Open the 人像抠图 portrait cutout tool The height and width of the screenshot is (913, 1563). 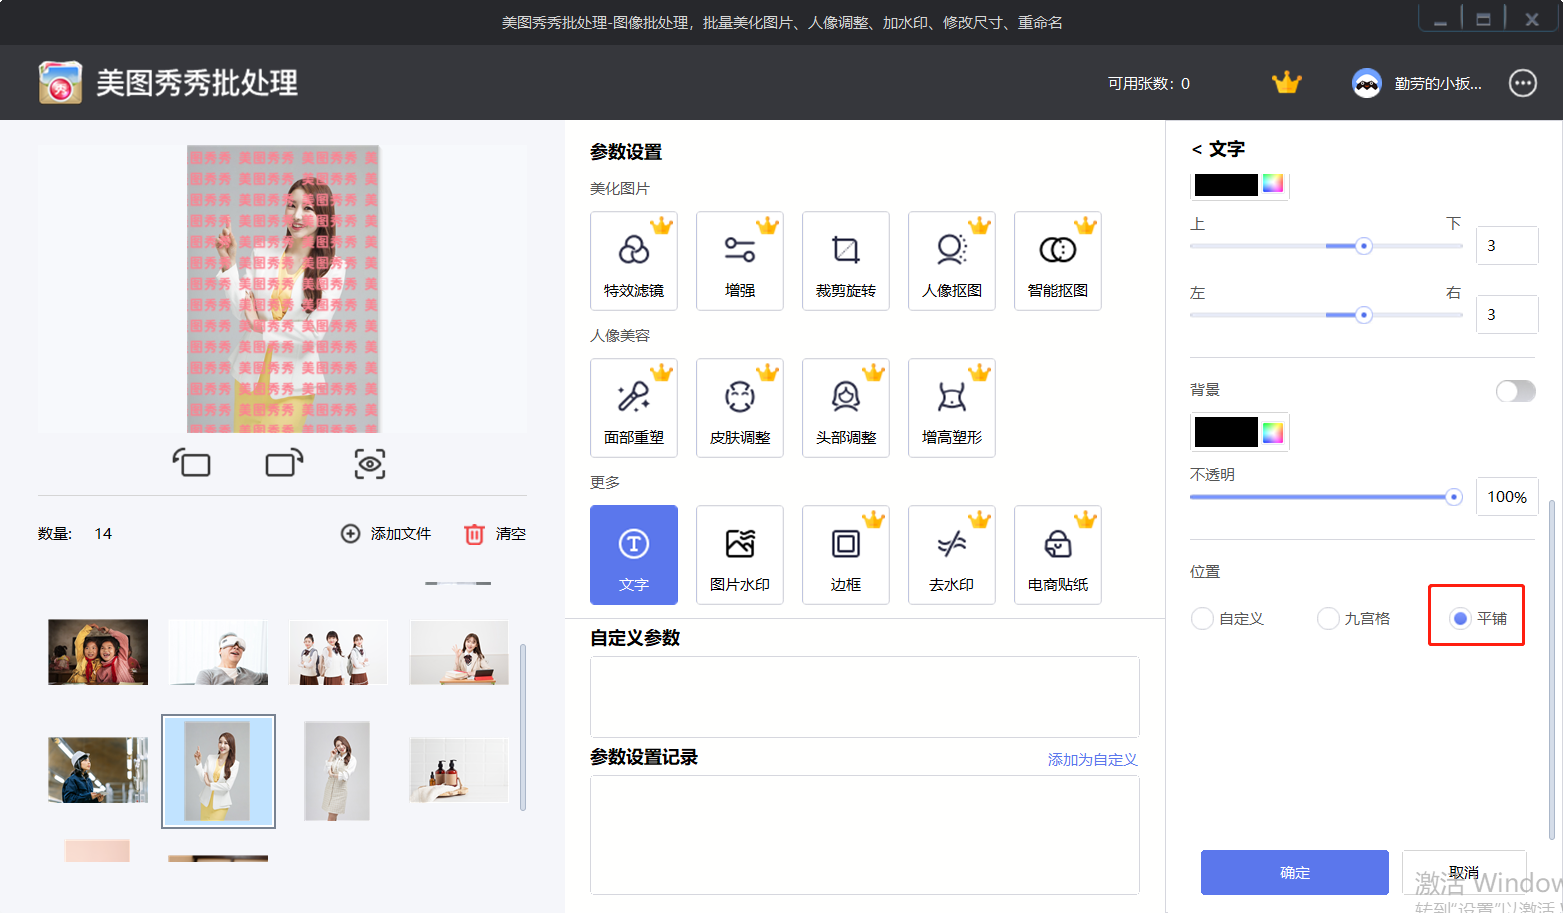pyautogui.click(x=952, y=260)
